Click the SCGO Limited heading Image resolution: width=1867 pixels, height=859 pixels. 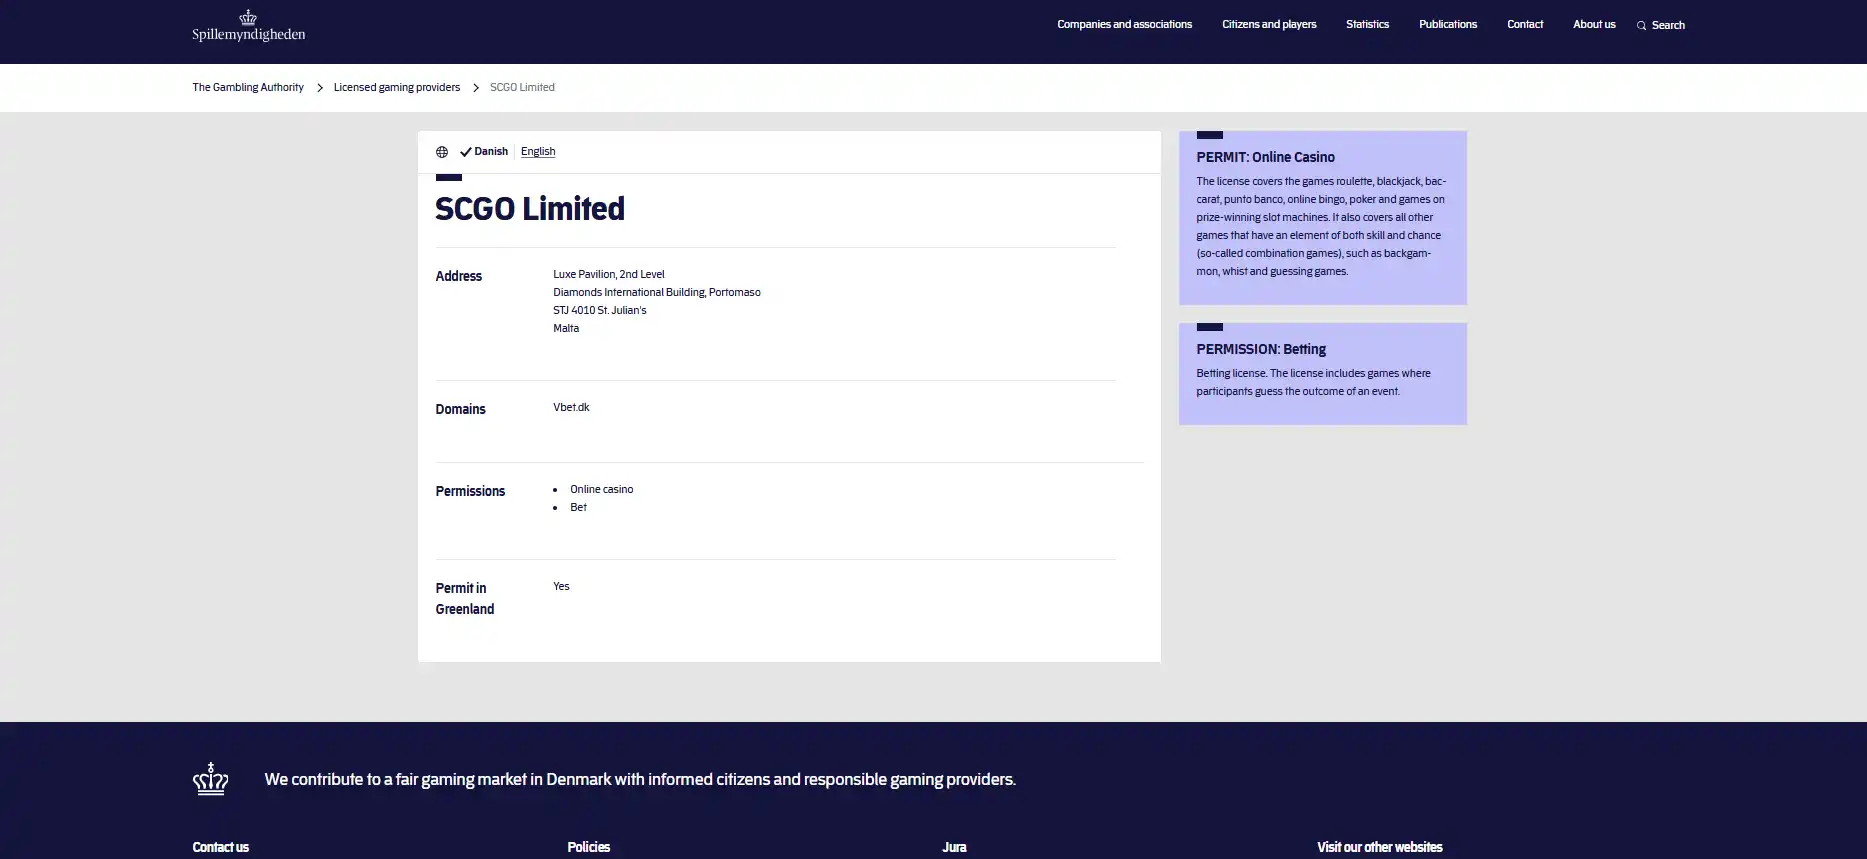click(530, 208)
